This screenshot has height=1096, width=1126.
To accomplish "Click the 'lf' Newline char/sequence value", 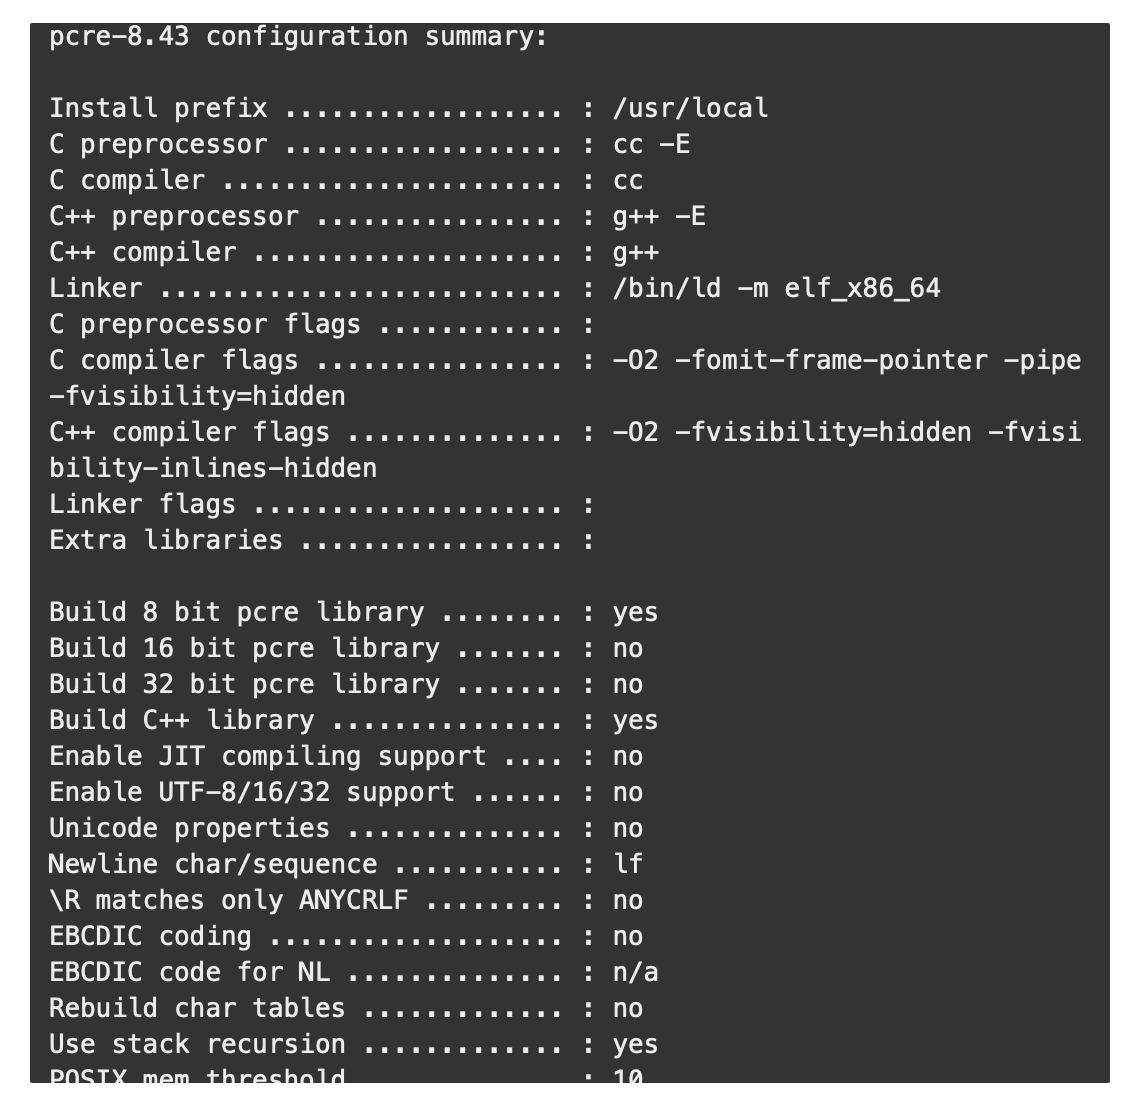I will [x=627, y=864].
